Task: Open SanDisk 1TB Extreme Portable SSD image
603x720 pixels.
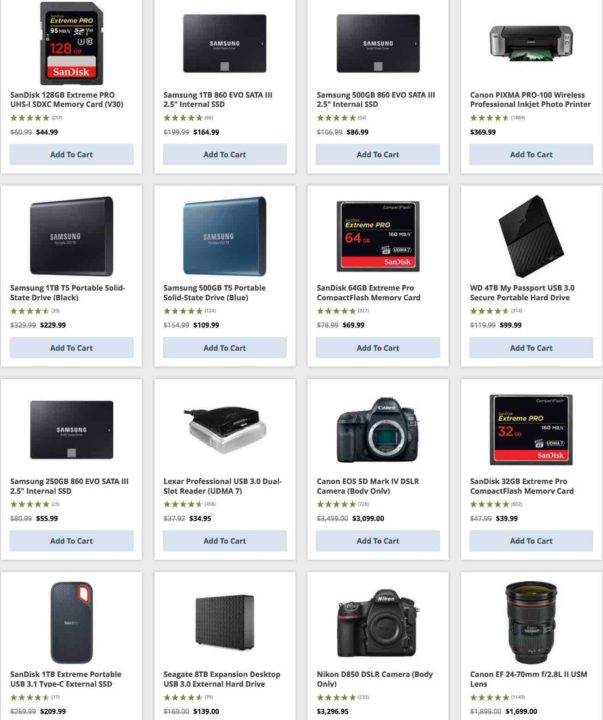Action: tap(72, 623)
